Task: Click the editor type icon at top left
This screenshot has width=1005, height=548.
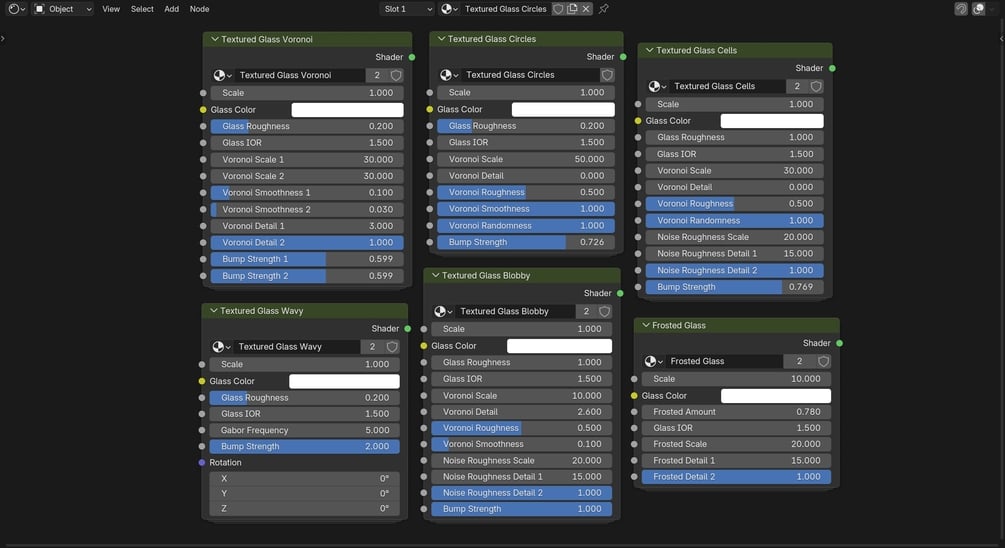Action: [x=15, y=9]
